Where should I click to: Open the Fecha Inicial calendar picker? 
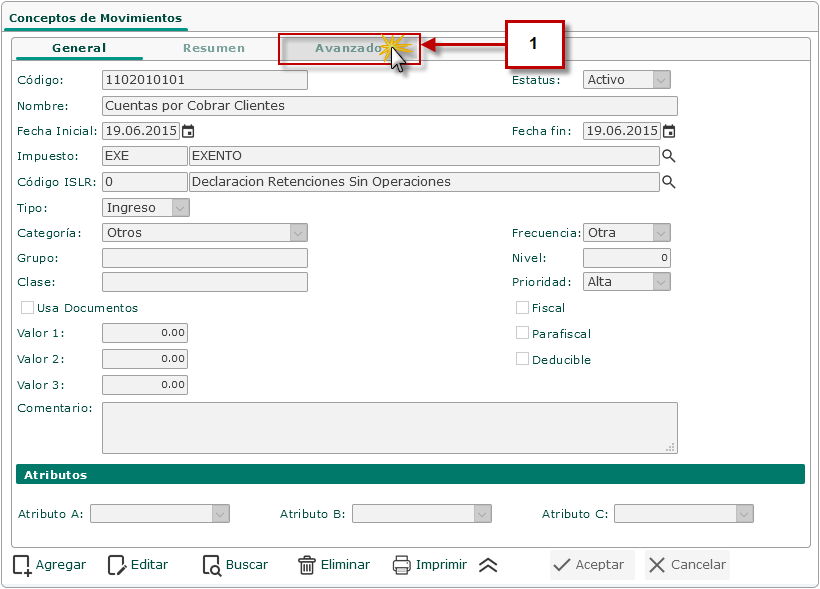point(188,131)
